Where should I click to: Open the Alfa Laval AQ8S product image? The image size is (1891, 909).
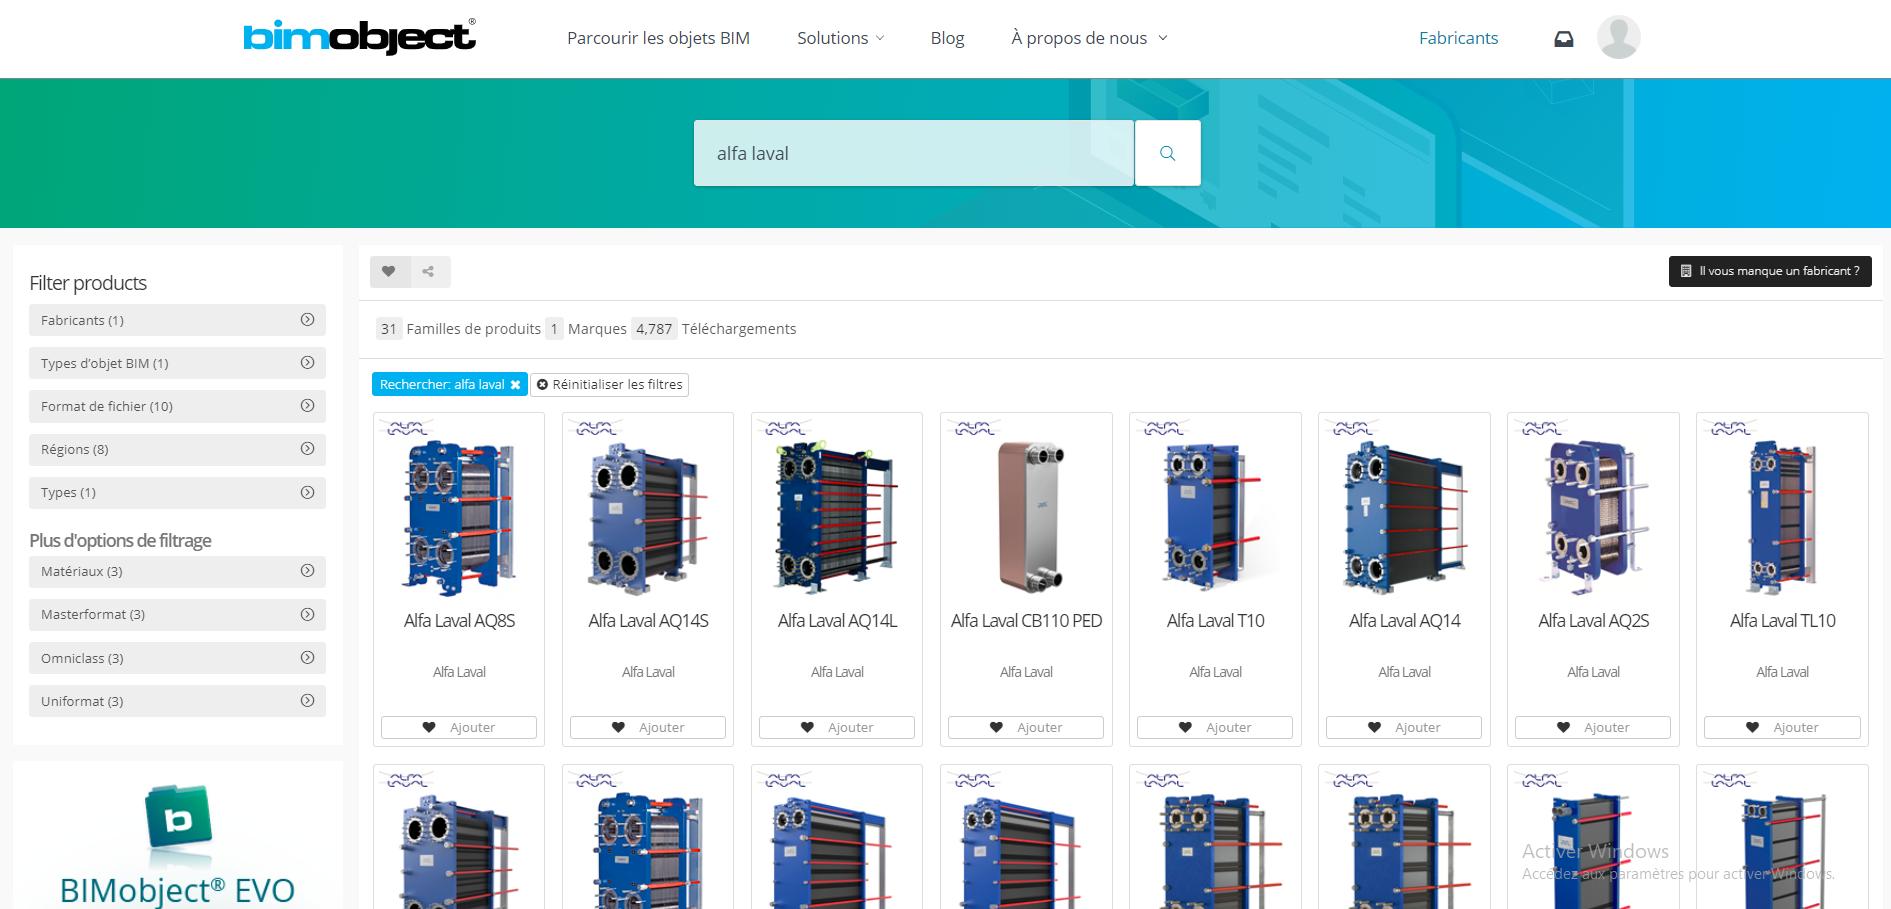click(x=459, y=518)
